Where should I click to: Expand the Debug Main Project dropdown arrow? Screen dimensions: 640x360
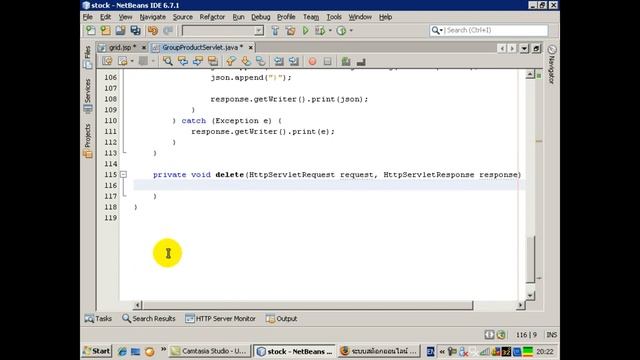330,30
